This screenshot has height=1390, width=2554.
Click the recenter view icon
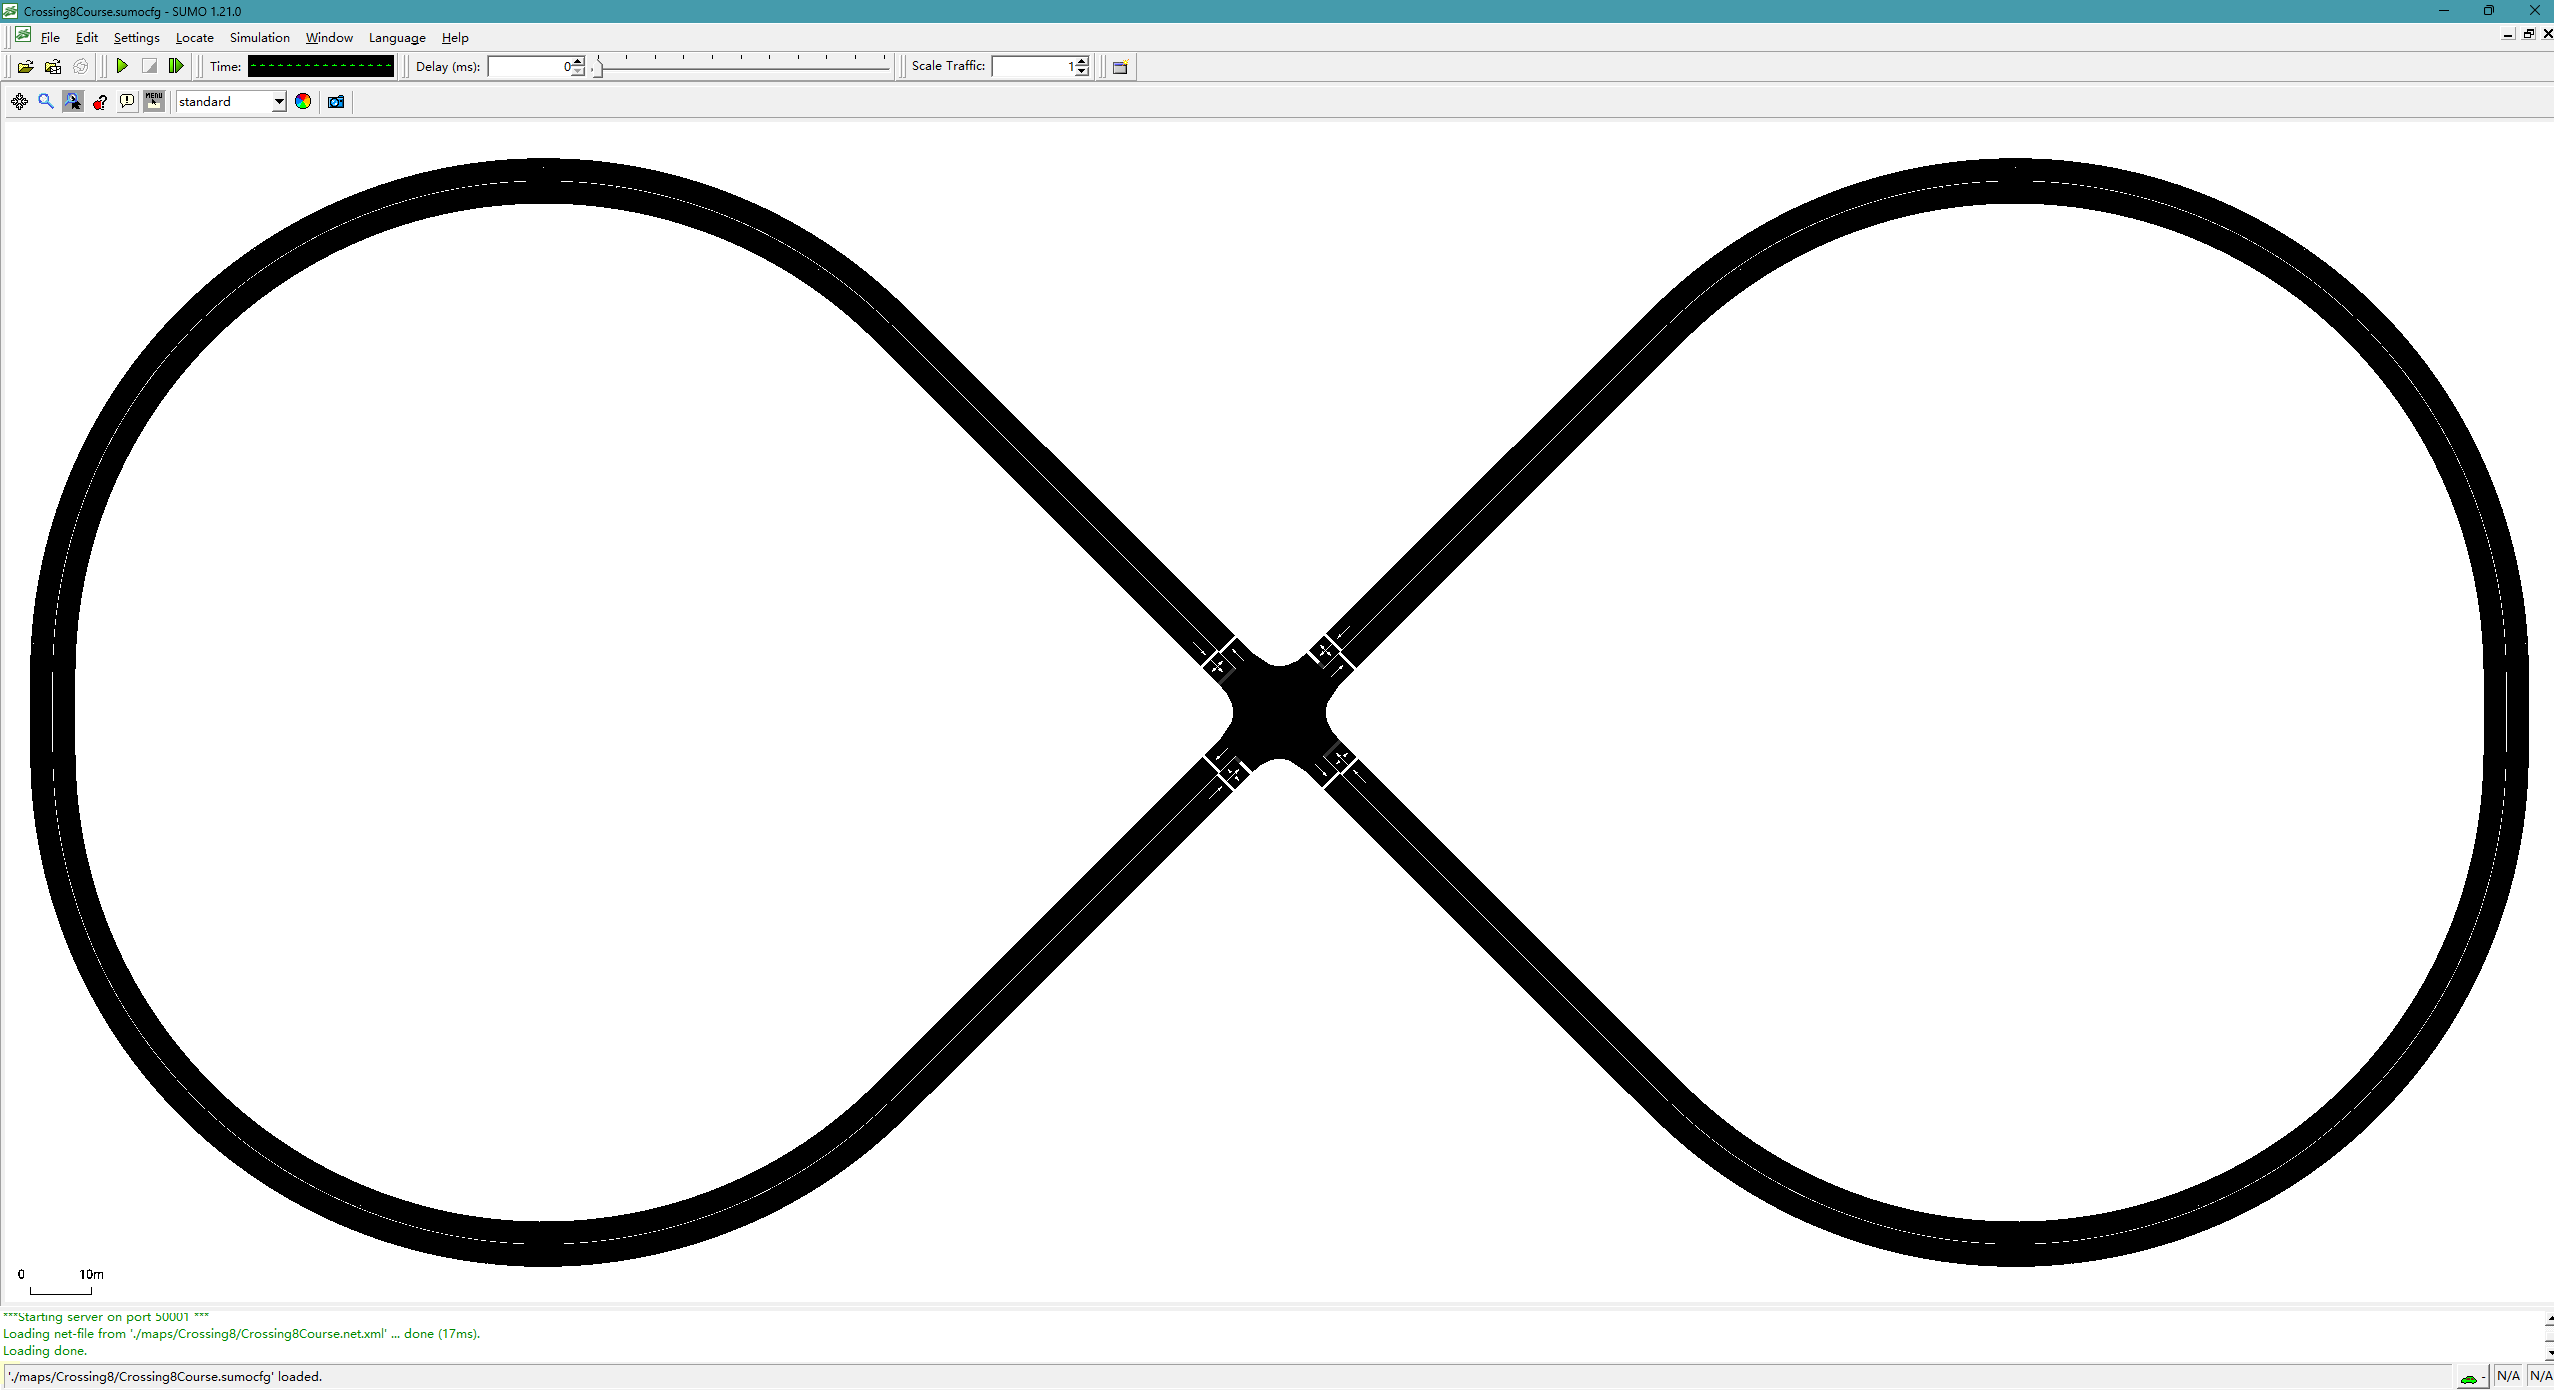coord(19,101)
